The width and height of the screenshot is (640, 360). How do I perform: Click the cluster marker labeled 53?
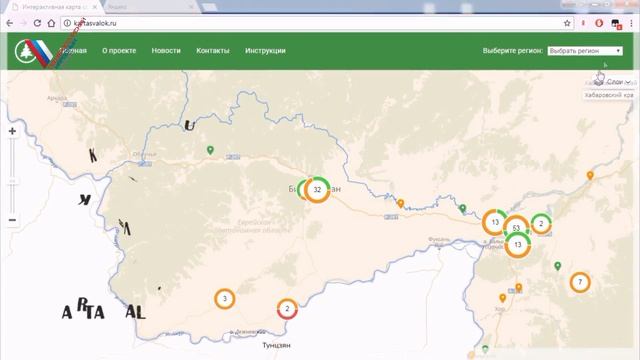pyautogui.click(x=516, y=228)
